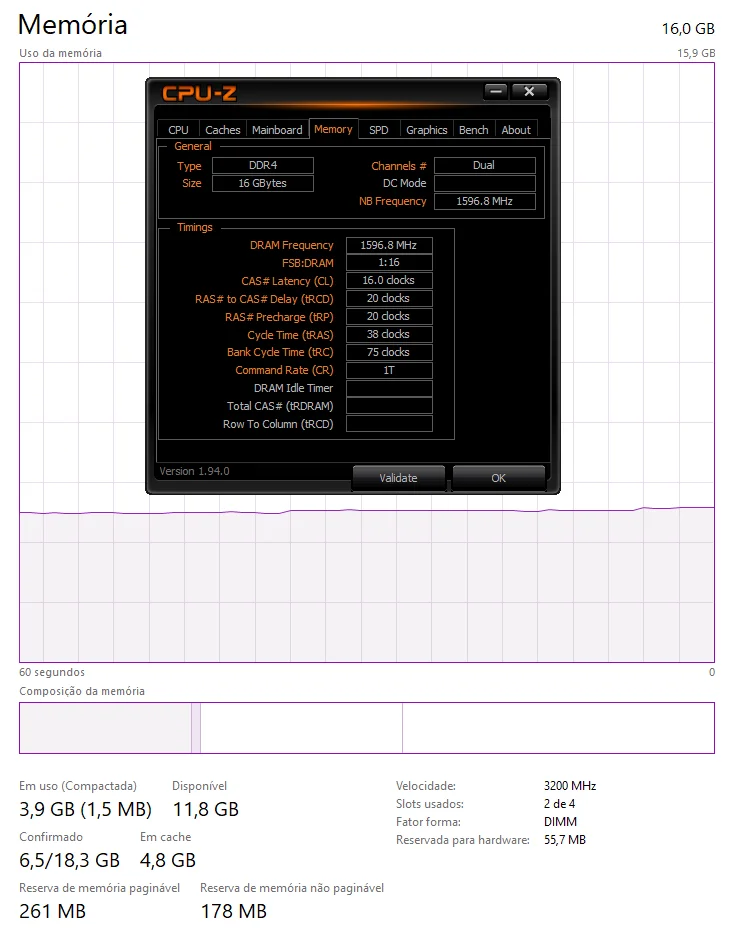Click the Size field showing 16 GBytes
The width and height of the screenshot is (735, 943).
pos(263,183)
